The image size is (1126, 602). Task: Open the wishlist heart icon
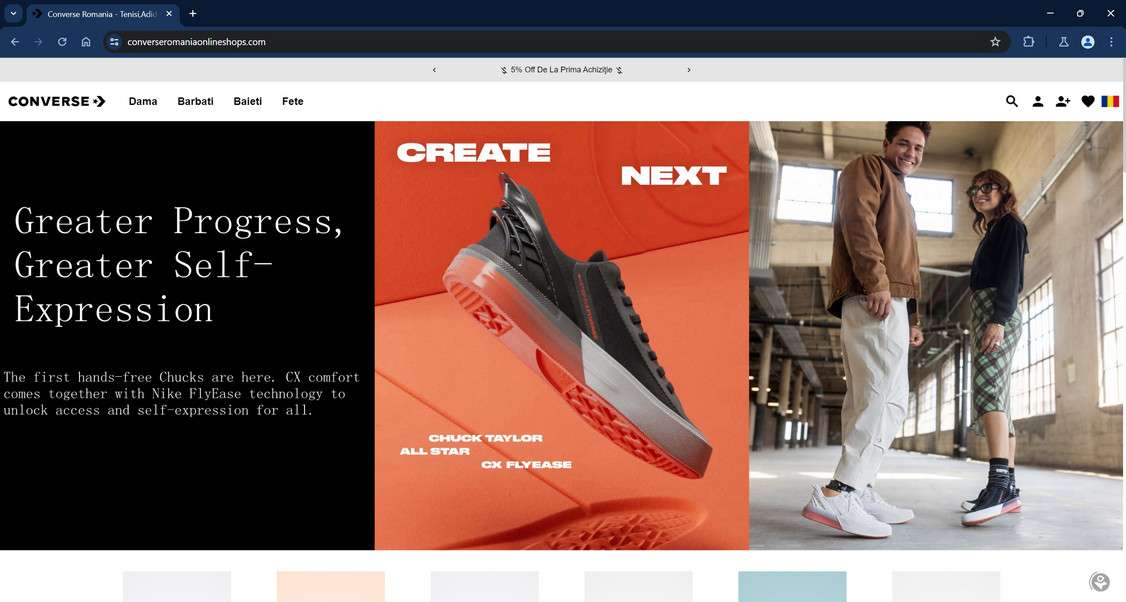tap(1088, 101)
